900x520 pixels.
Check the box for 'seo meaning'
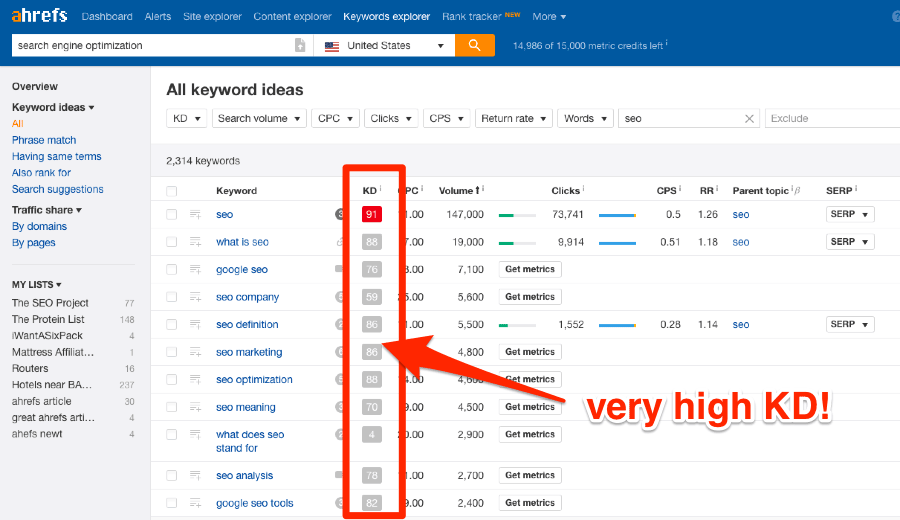[x=172, y=408]
